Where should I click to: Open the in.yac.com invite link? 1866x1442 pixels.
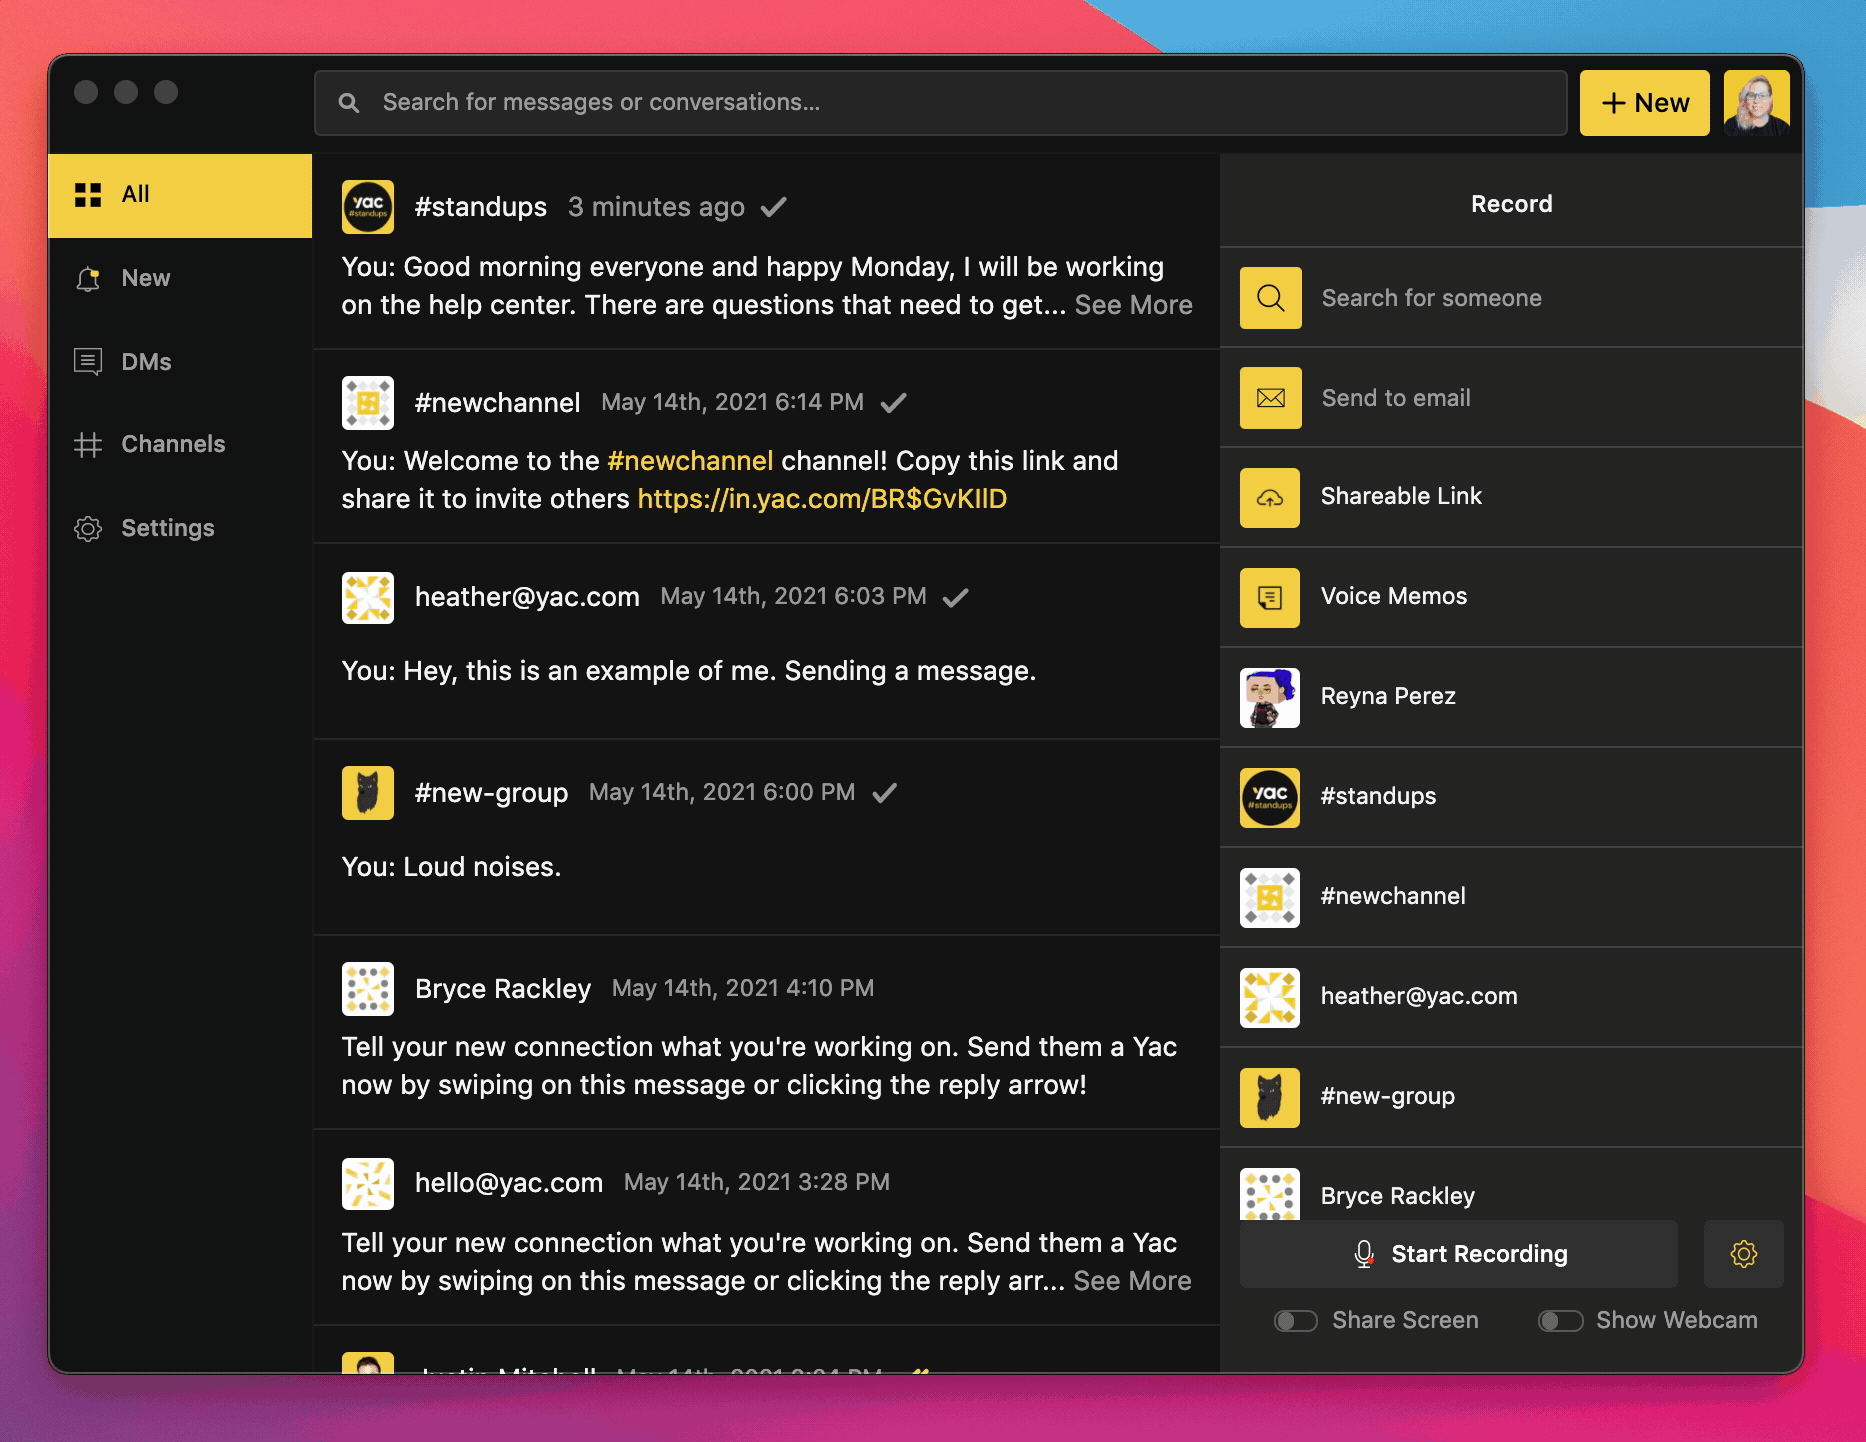822,499
